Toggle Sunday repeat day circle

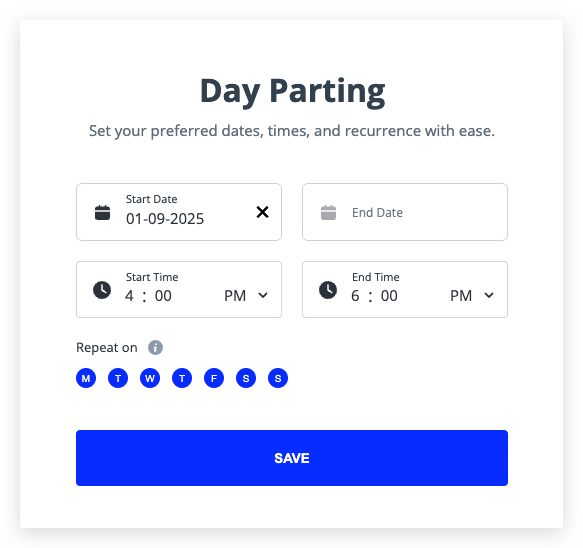click(x=278, y=378)
